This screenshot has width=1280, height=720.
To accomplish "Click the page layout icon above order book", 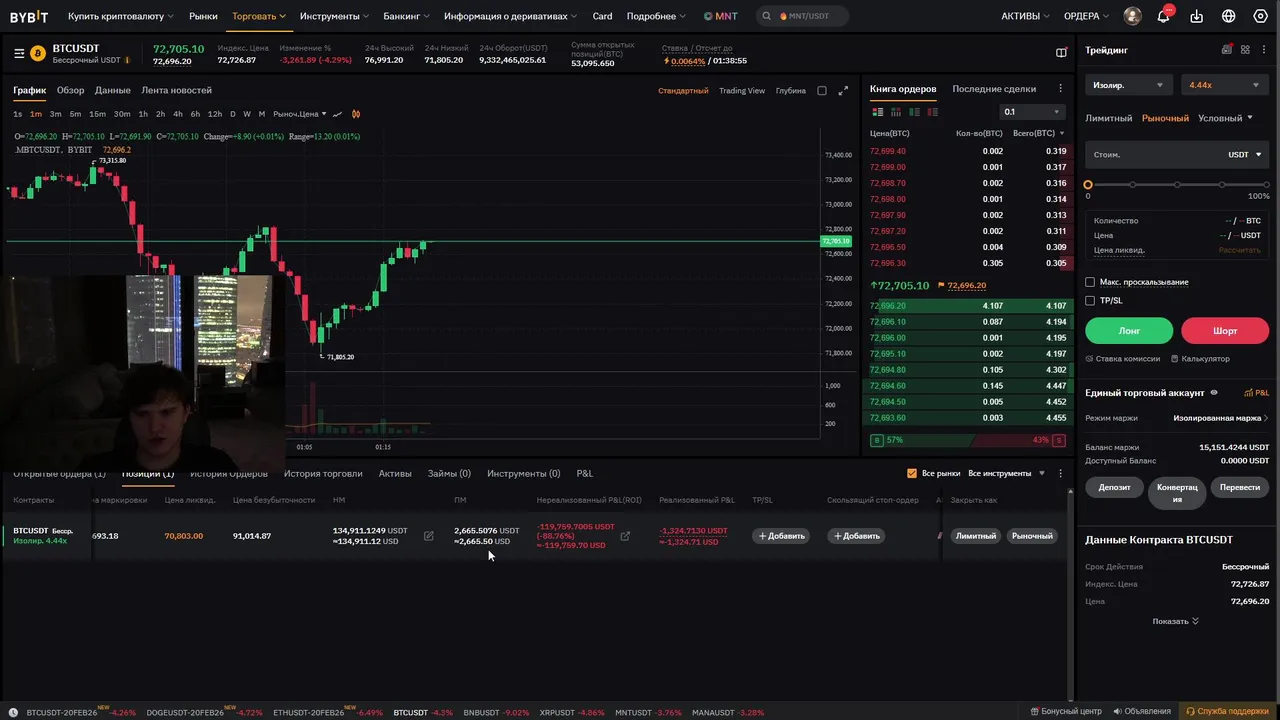I will (x=1061, y=53).
